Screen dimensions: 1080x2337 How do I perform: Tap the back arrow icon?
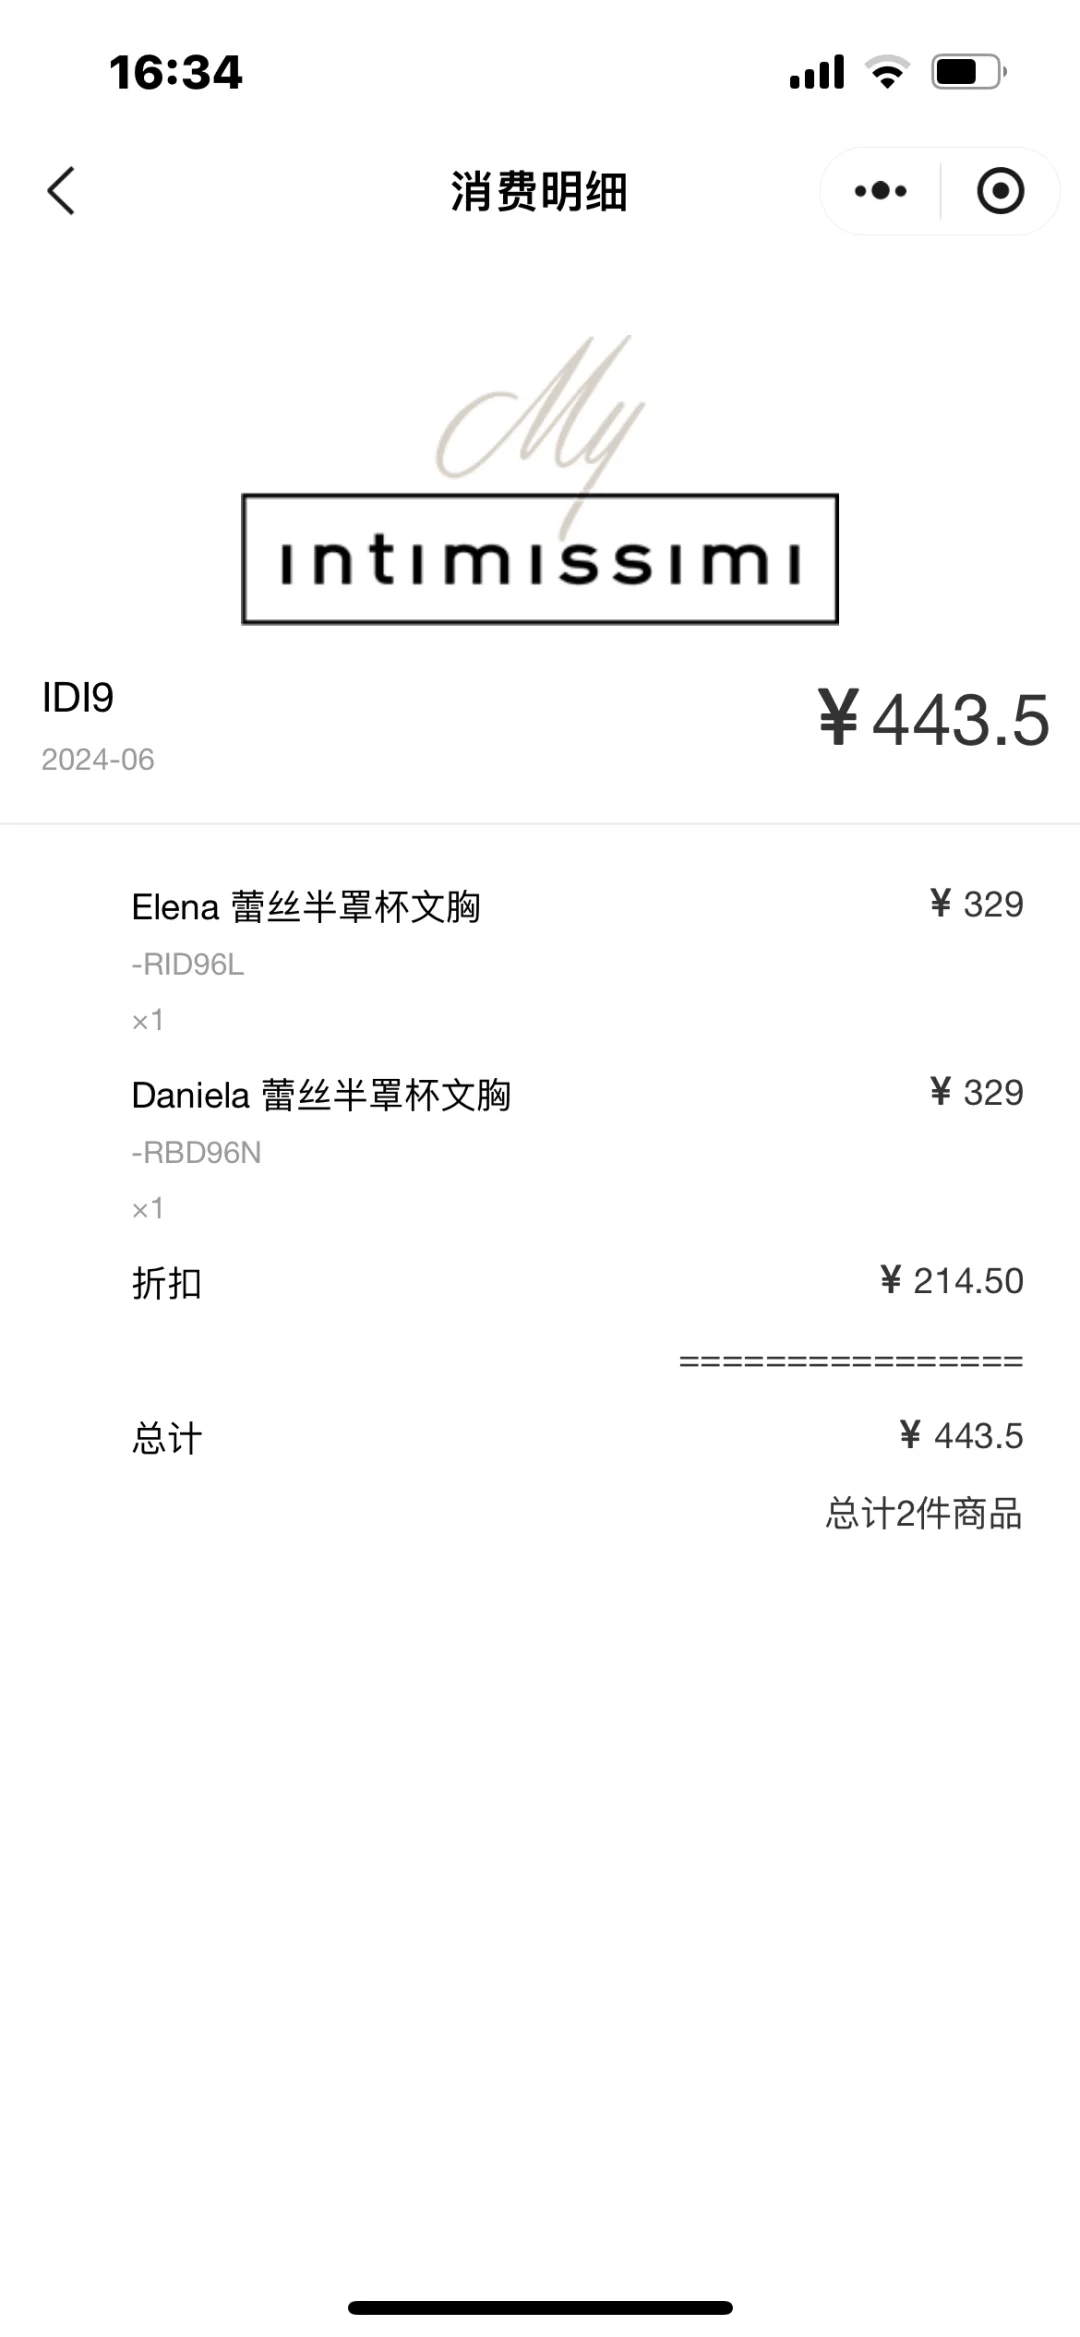[x=61, y=191]
